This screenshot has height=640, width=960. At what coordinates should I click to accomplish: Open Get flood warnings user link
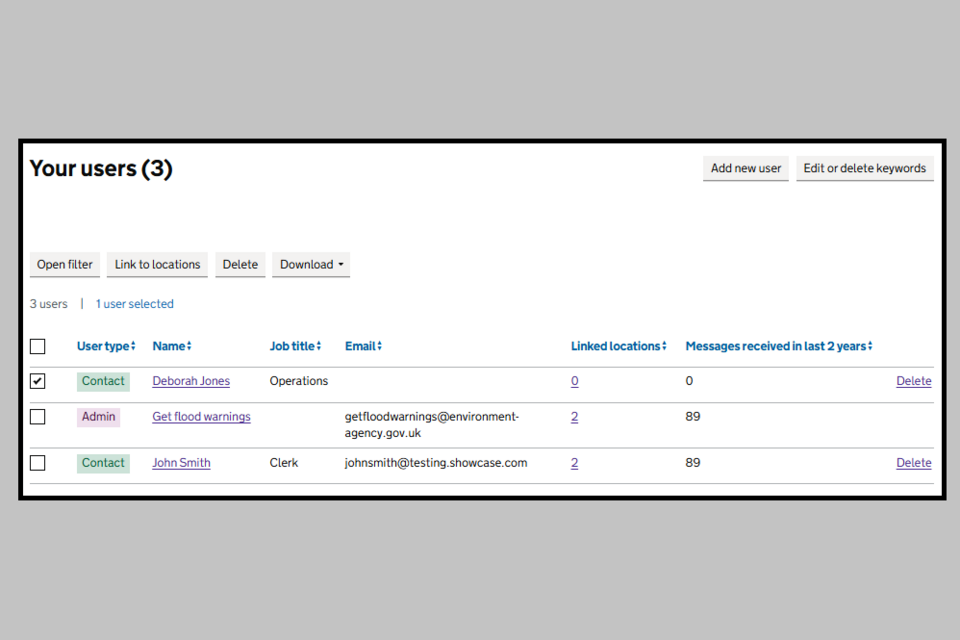click(201, 417)
